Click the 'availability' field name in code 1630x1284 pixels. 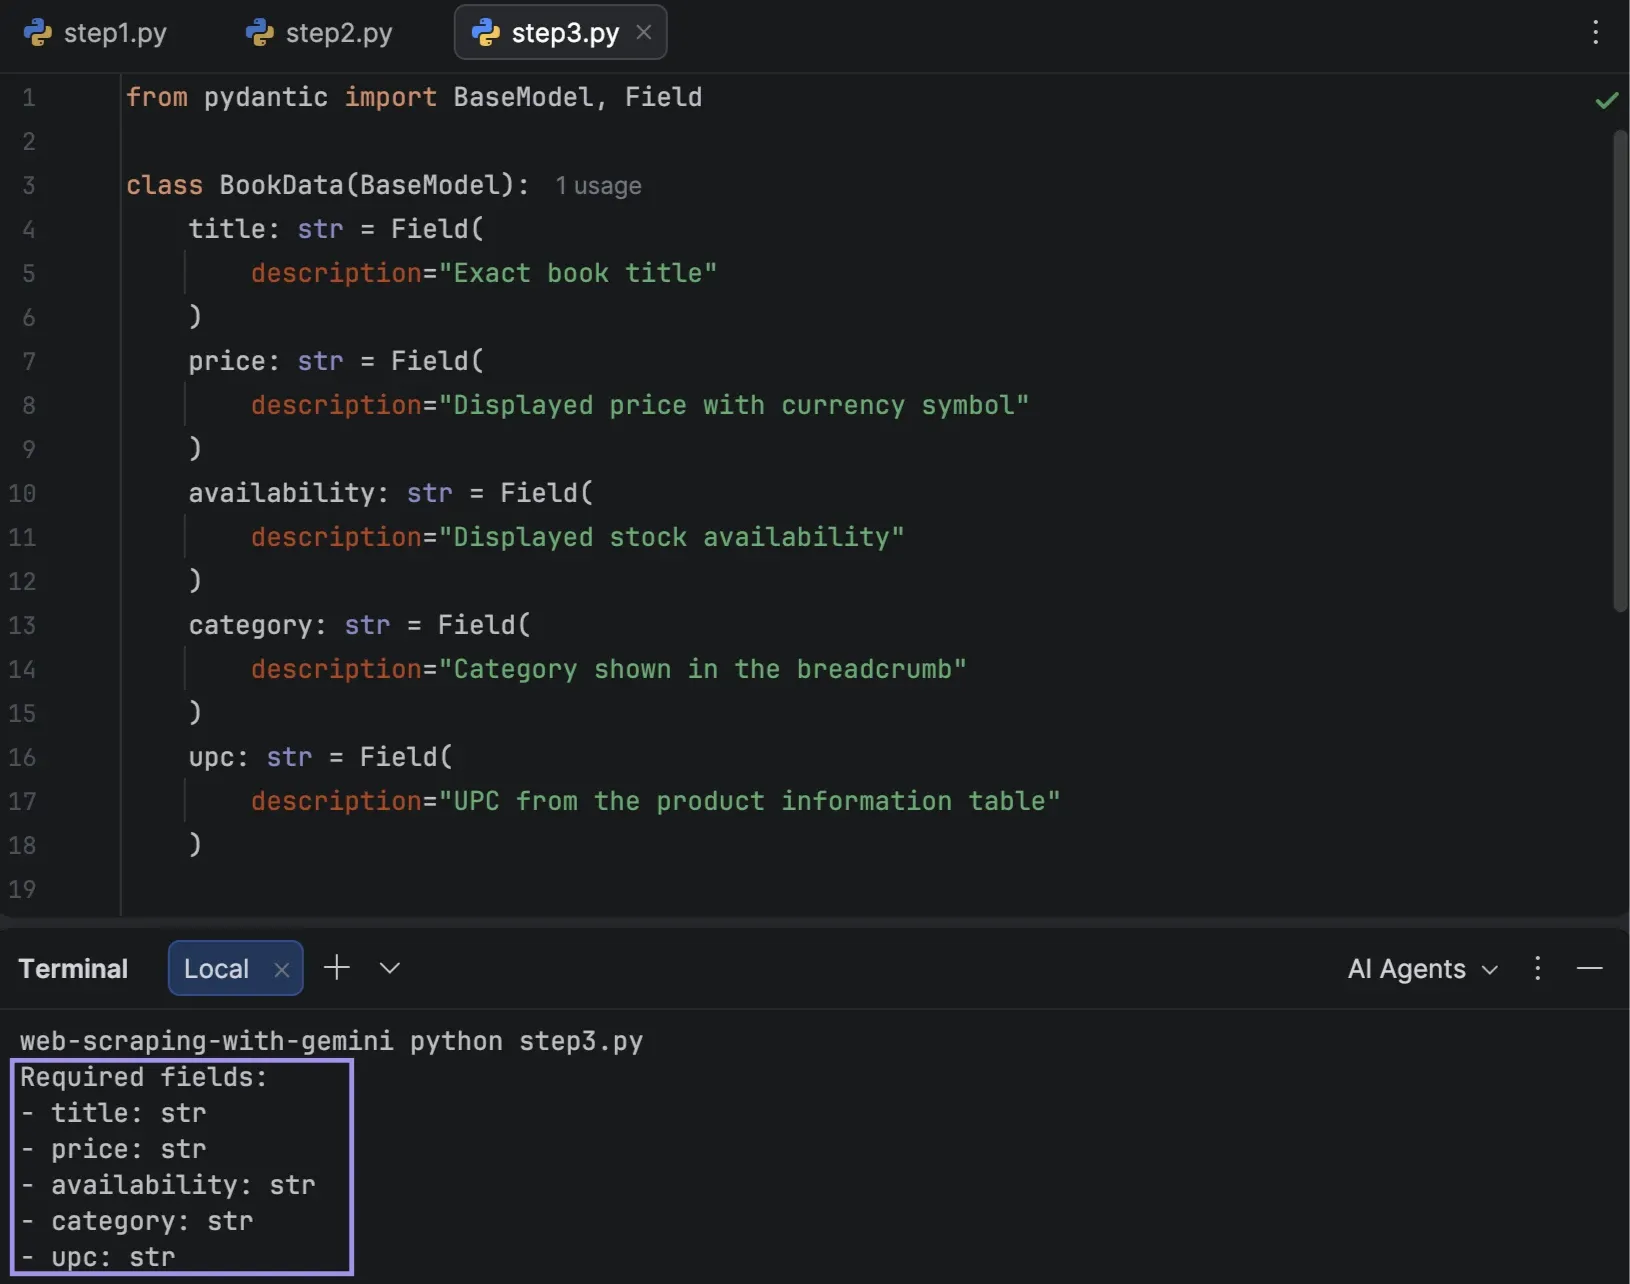[281, 493]
